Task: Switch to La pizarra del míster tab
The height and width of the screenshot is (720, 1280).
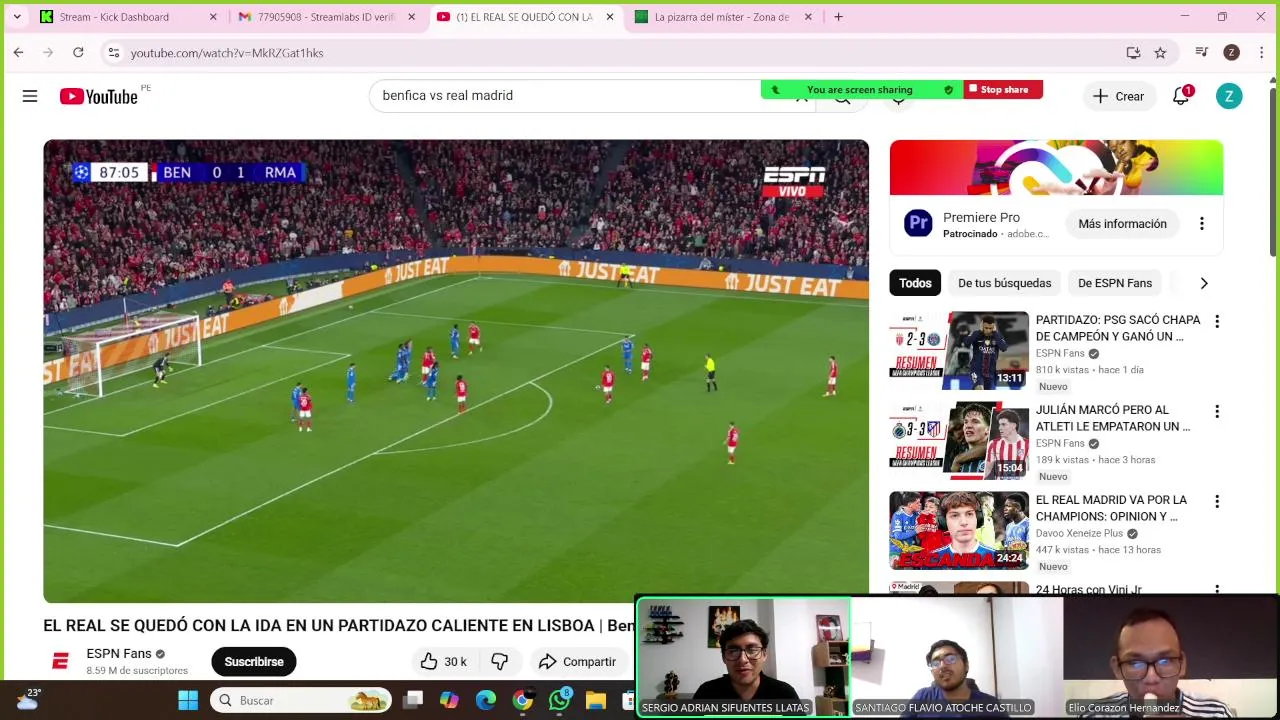Action: point(722,17)
